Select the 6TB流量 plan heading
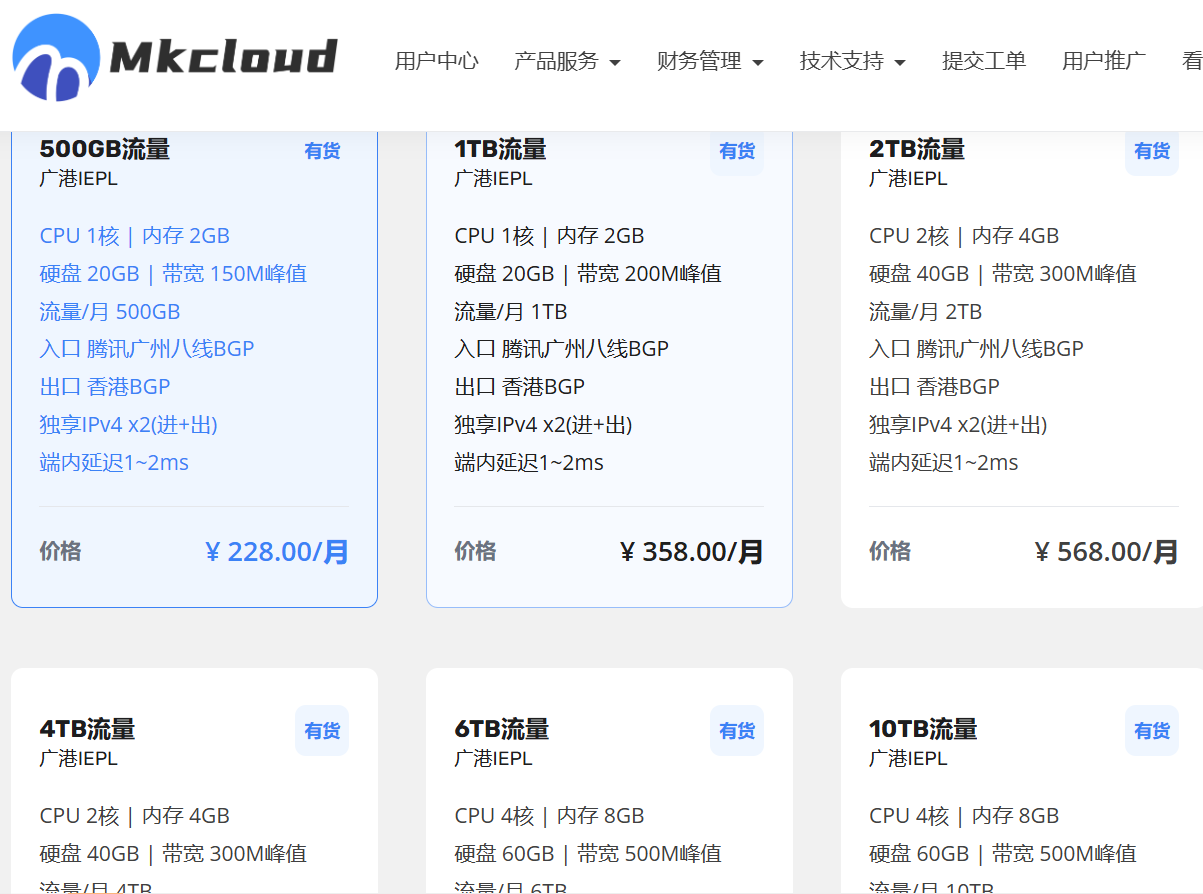Viewport: 1203px width, 894px height. point(501,729)
